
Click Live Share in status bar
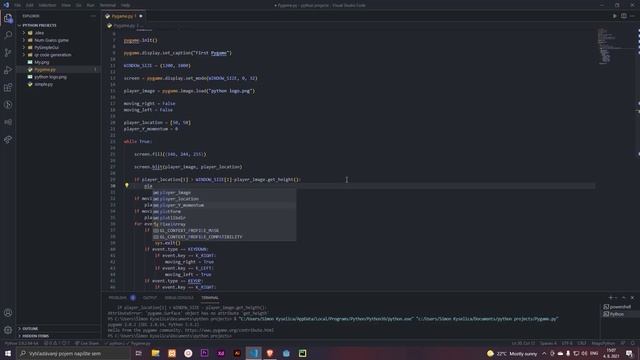[x=87, y=343]
